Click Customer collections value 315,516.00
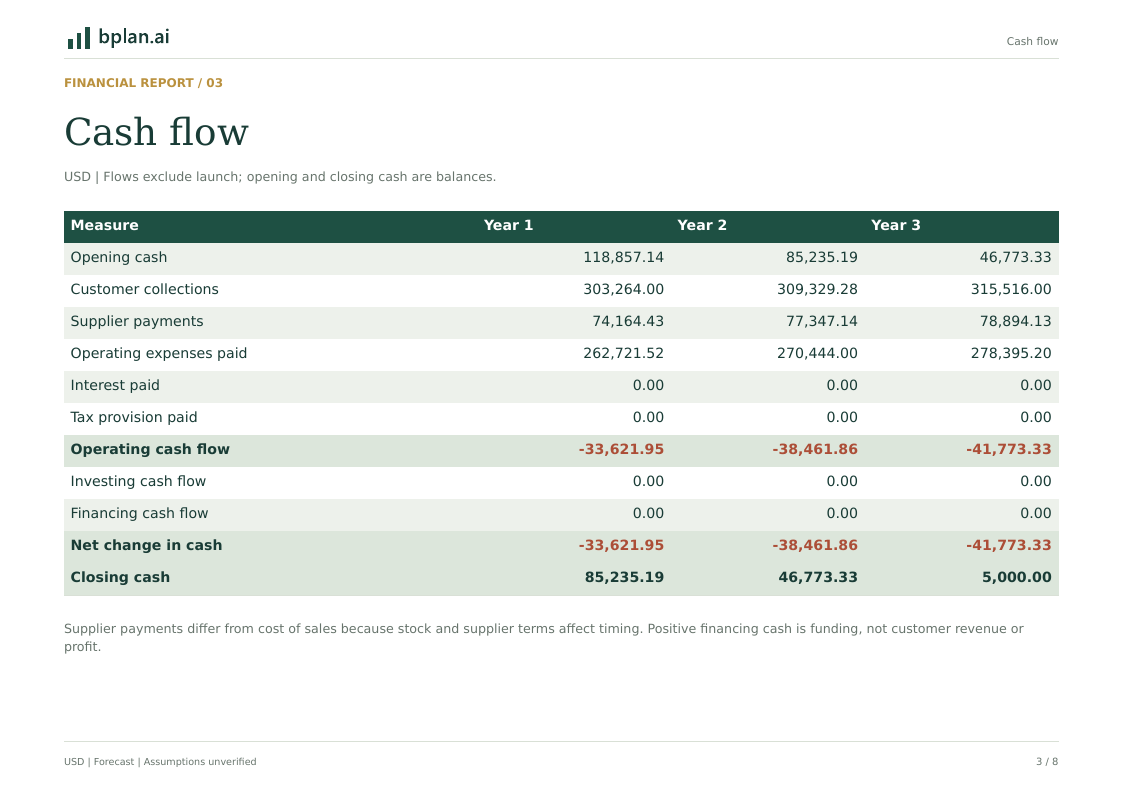This screenshot has height=794, width=1123. pyautogui.click(x=1011, y=290)
